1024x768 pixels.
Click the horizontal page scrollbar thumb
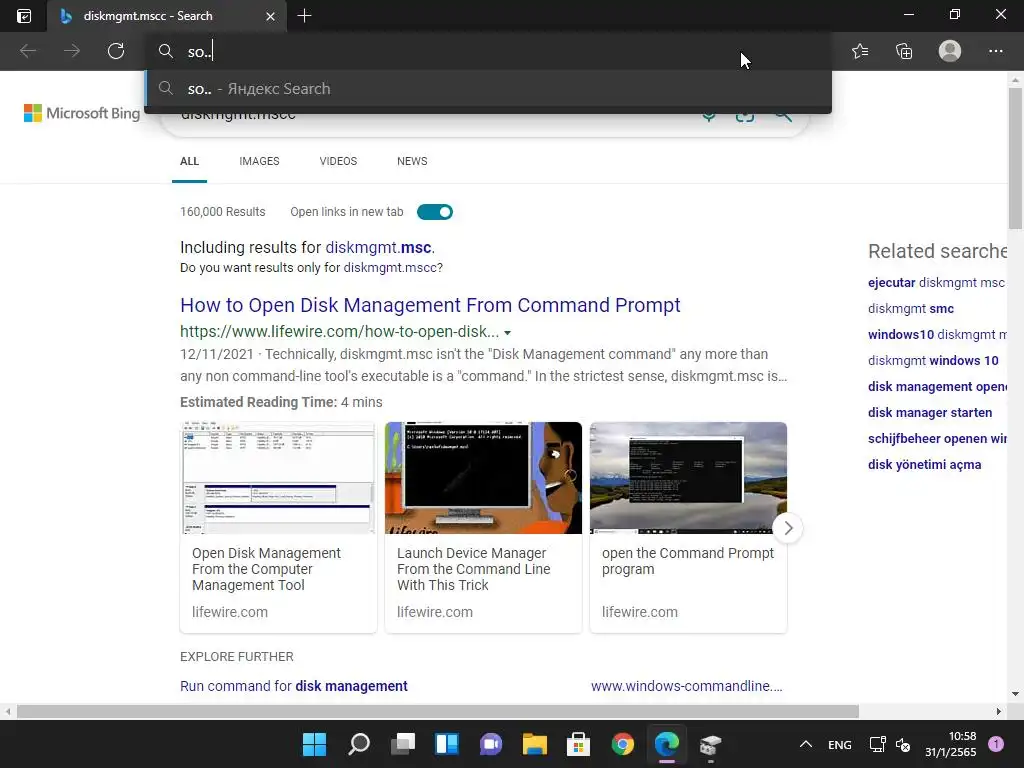pos(438,711)
